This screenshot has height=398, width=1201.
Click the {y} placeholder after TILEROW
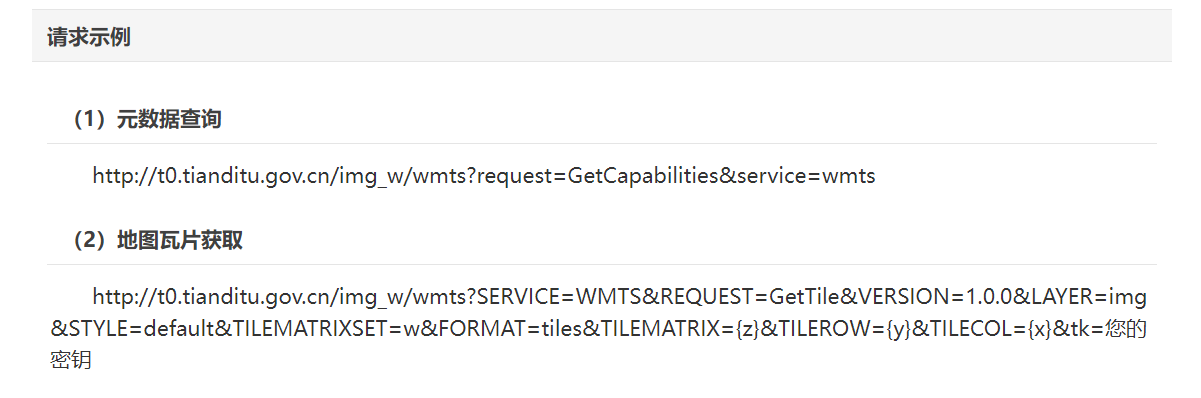[898, 329]
